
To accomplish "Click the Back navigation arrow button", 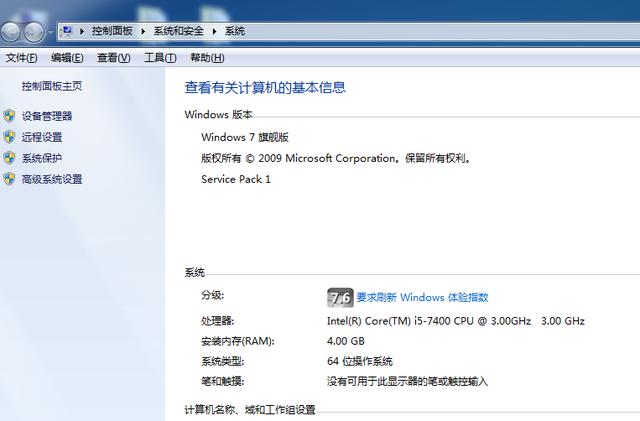I will [x=10, y=31].
